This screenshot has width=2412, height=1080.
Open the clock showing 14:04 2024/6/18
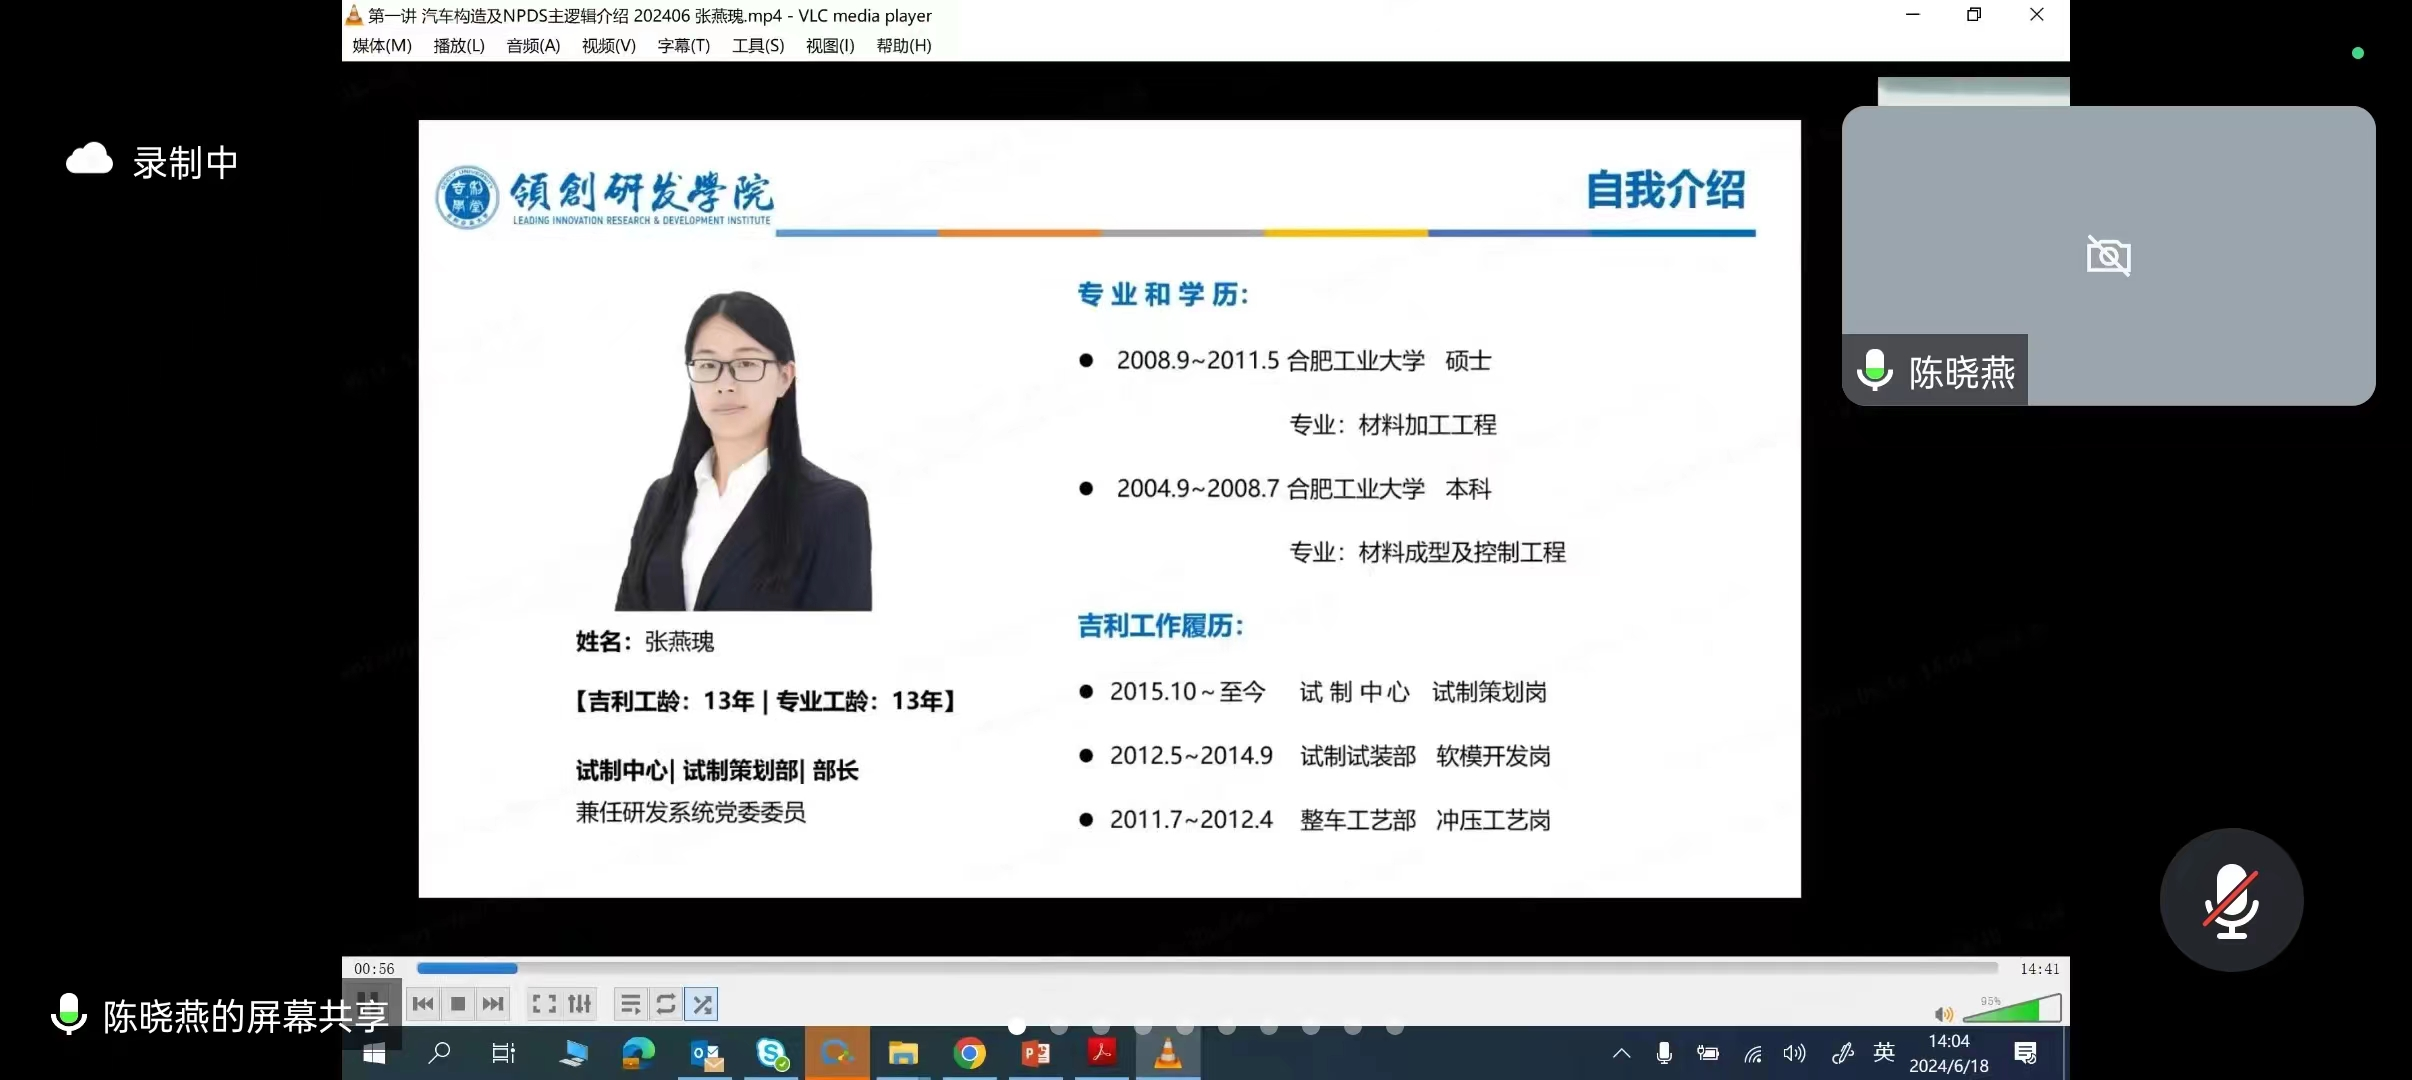[x=1949, y=1053]
